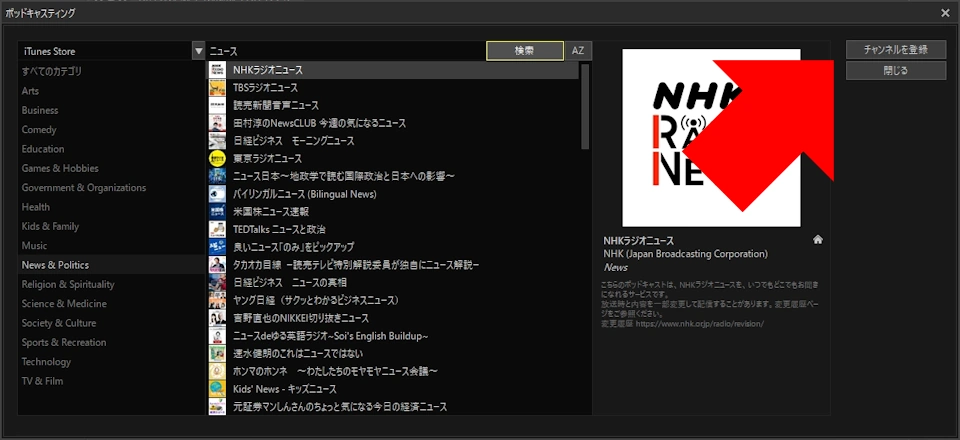
Task: Focus the search field containing ニュース
Action: pyautogui.click(x=346, y=51)
